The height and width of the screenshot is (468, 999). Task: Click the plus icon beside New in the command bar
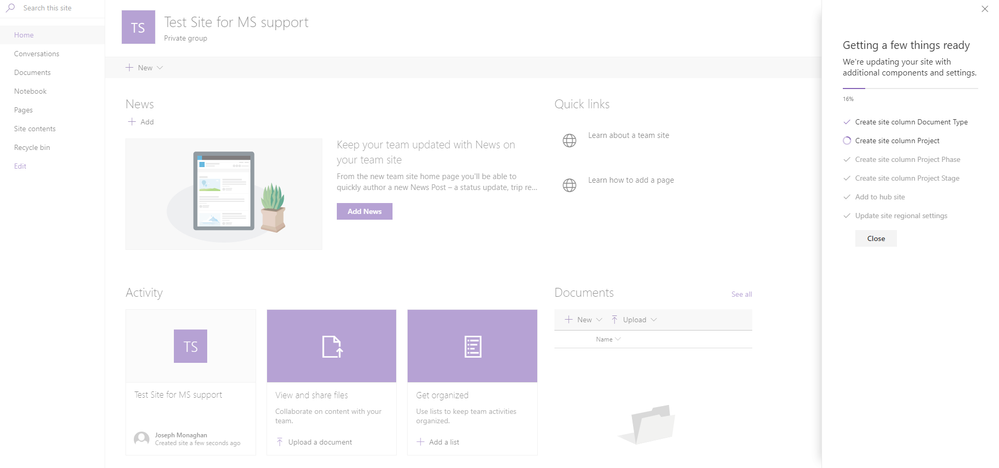click(x=129, y=67)
